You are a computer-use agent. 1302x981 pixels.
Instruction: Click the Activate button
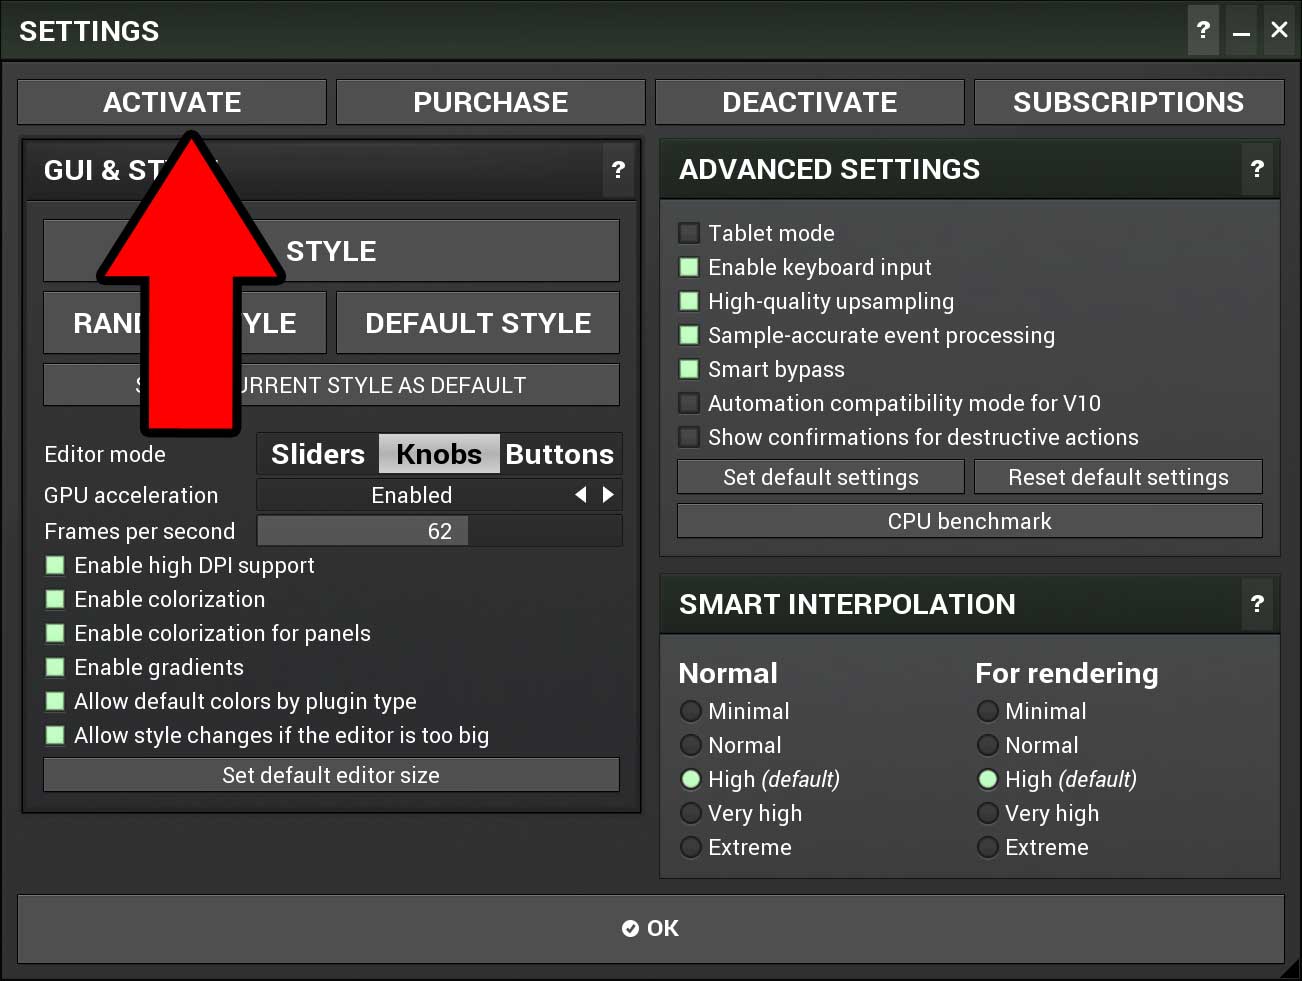(x=172, y=102)
